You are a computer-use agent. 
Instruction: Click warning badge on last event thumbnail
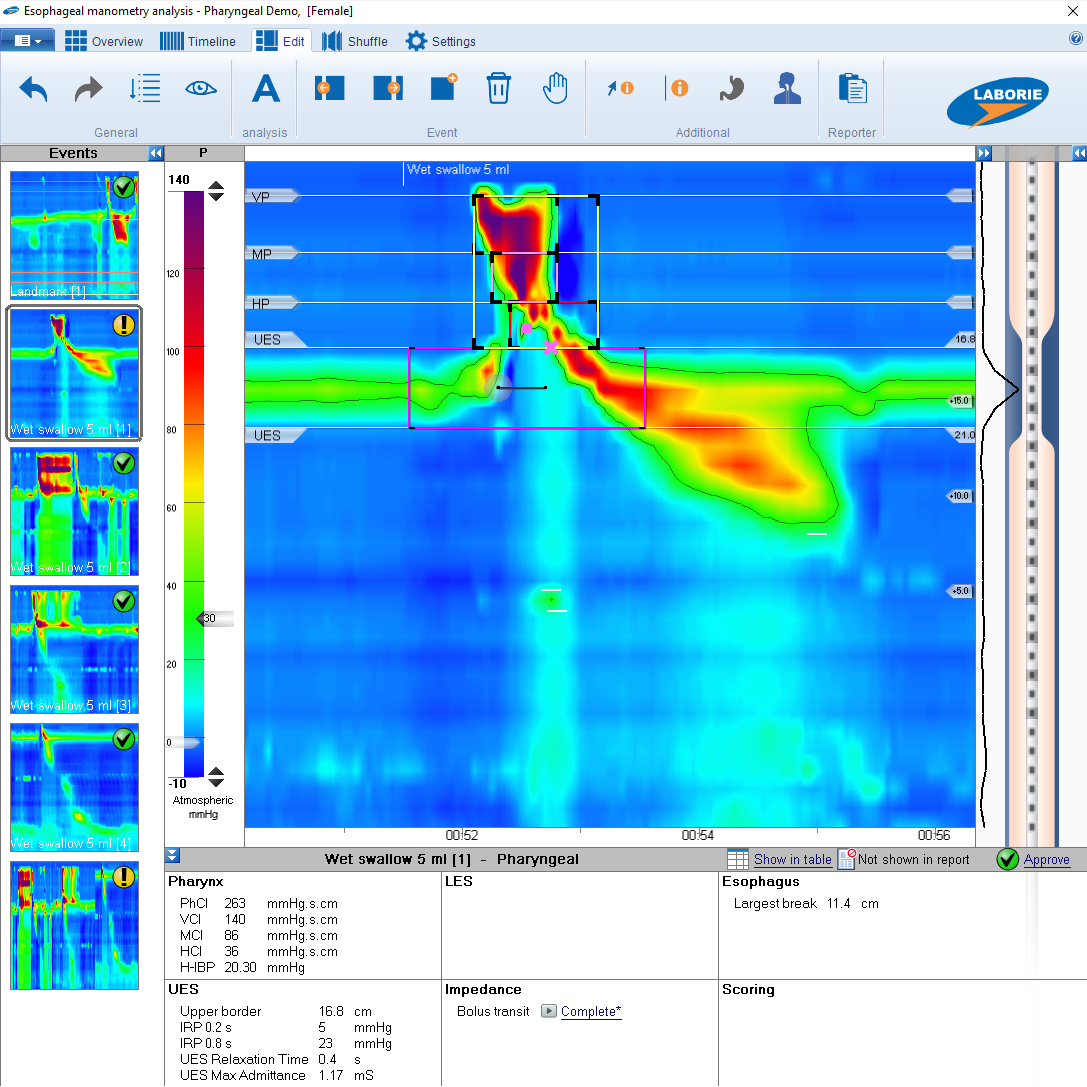pyautogui.click(x=124, y=877)
